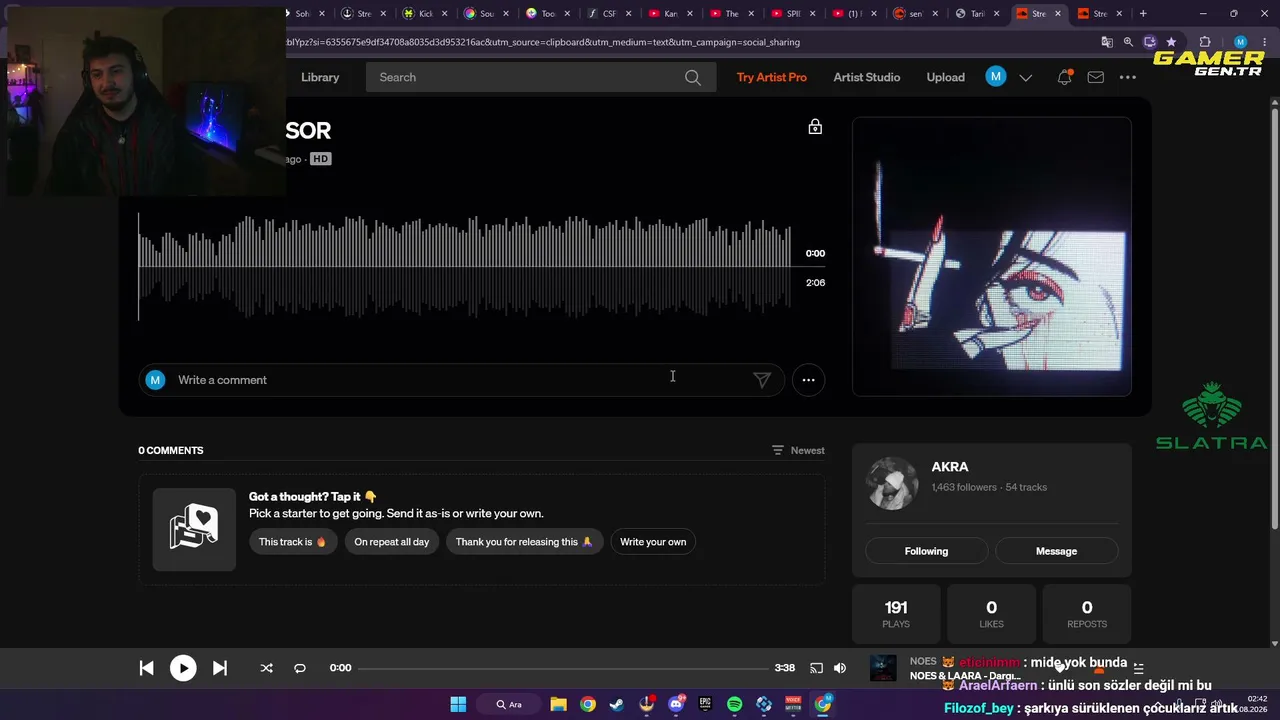Image resolution: width=1280 pixels, height=720 pixels.
Task: Send the comment with the paper plane icon
Action: click(762, 380)
